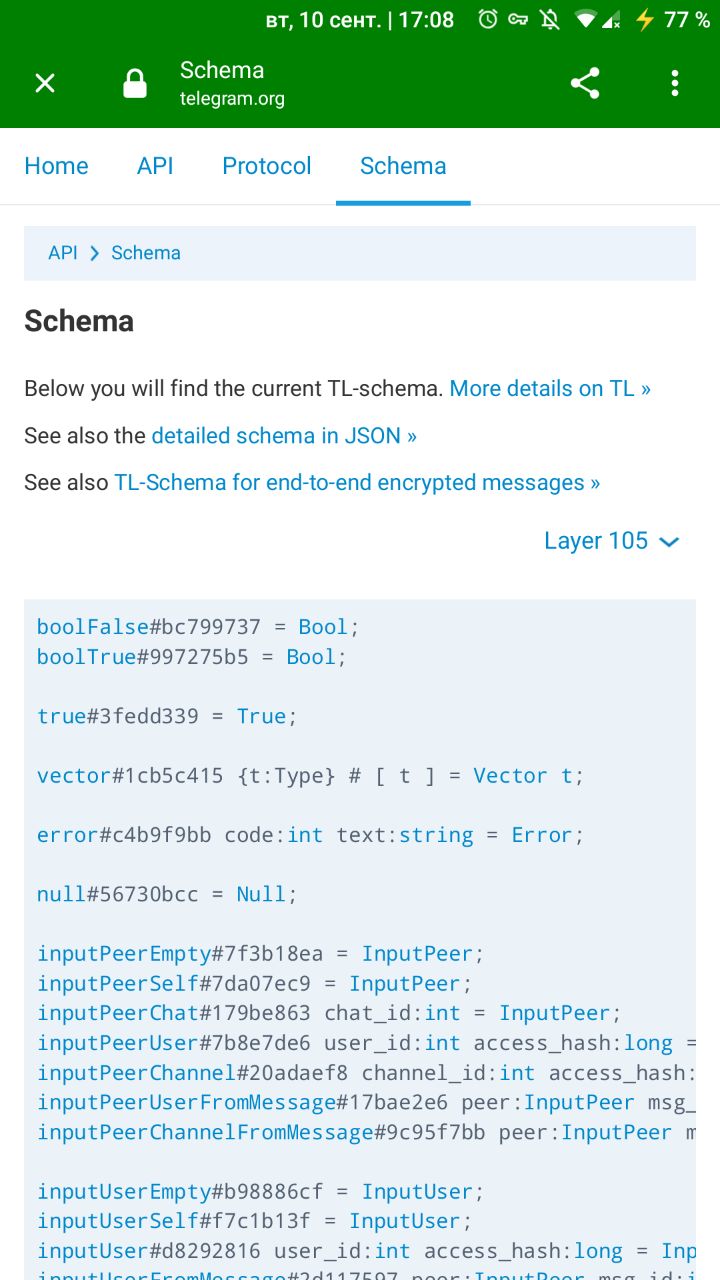The image size is (720, 1280).
Task: Tap the site security lock icon
Action: pos(135,83)
